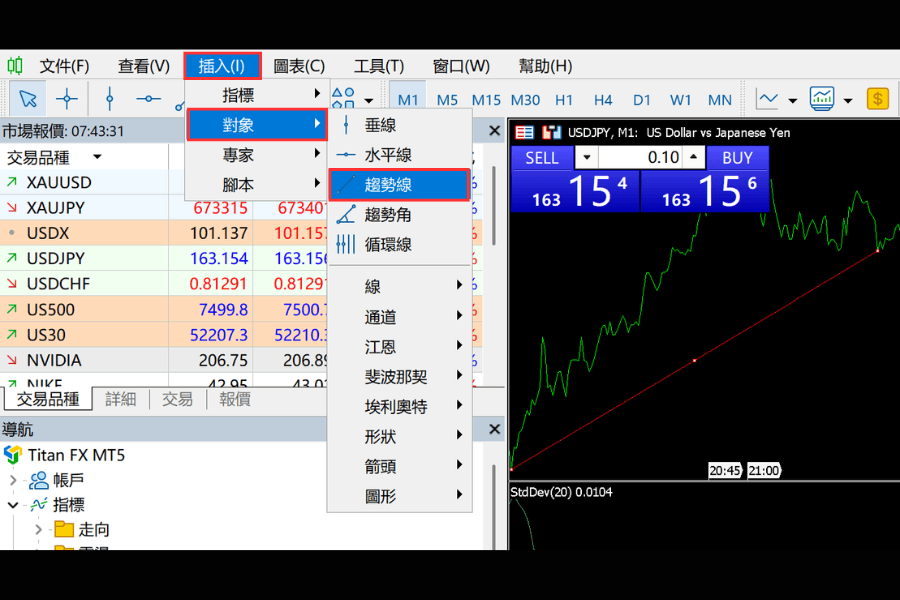Viewport: 900px width, 600px height.
Task: Click the indicators chart icon
Action: point(822,99)
